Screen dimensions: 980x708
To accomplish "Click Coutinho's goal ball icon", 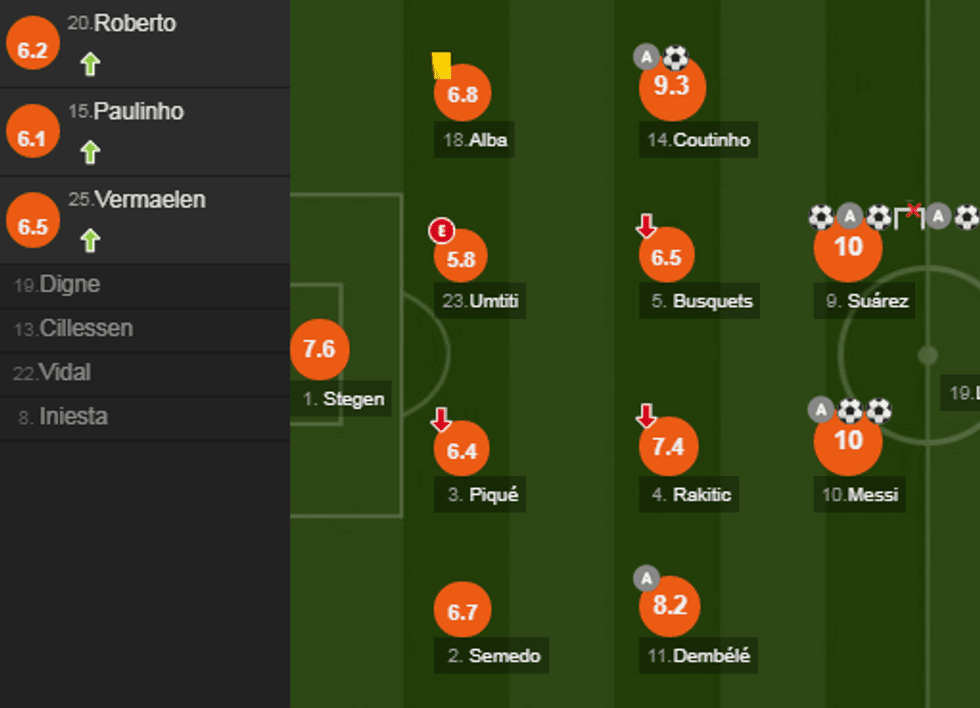I will pyautogui.click(x=676, y=58).
